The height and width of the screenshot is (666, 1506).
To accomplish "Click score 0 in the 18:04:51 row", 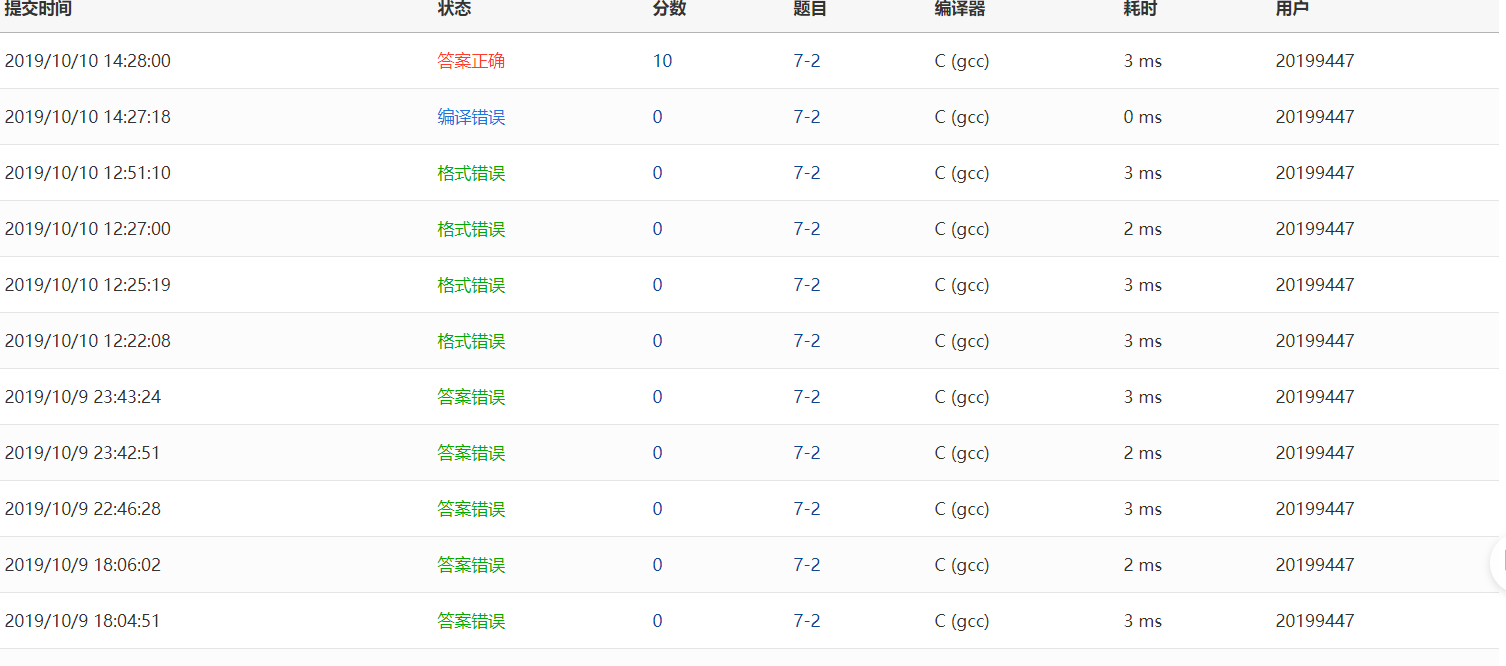I will (x=657, y=621).
